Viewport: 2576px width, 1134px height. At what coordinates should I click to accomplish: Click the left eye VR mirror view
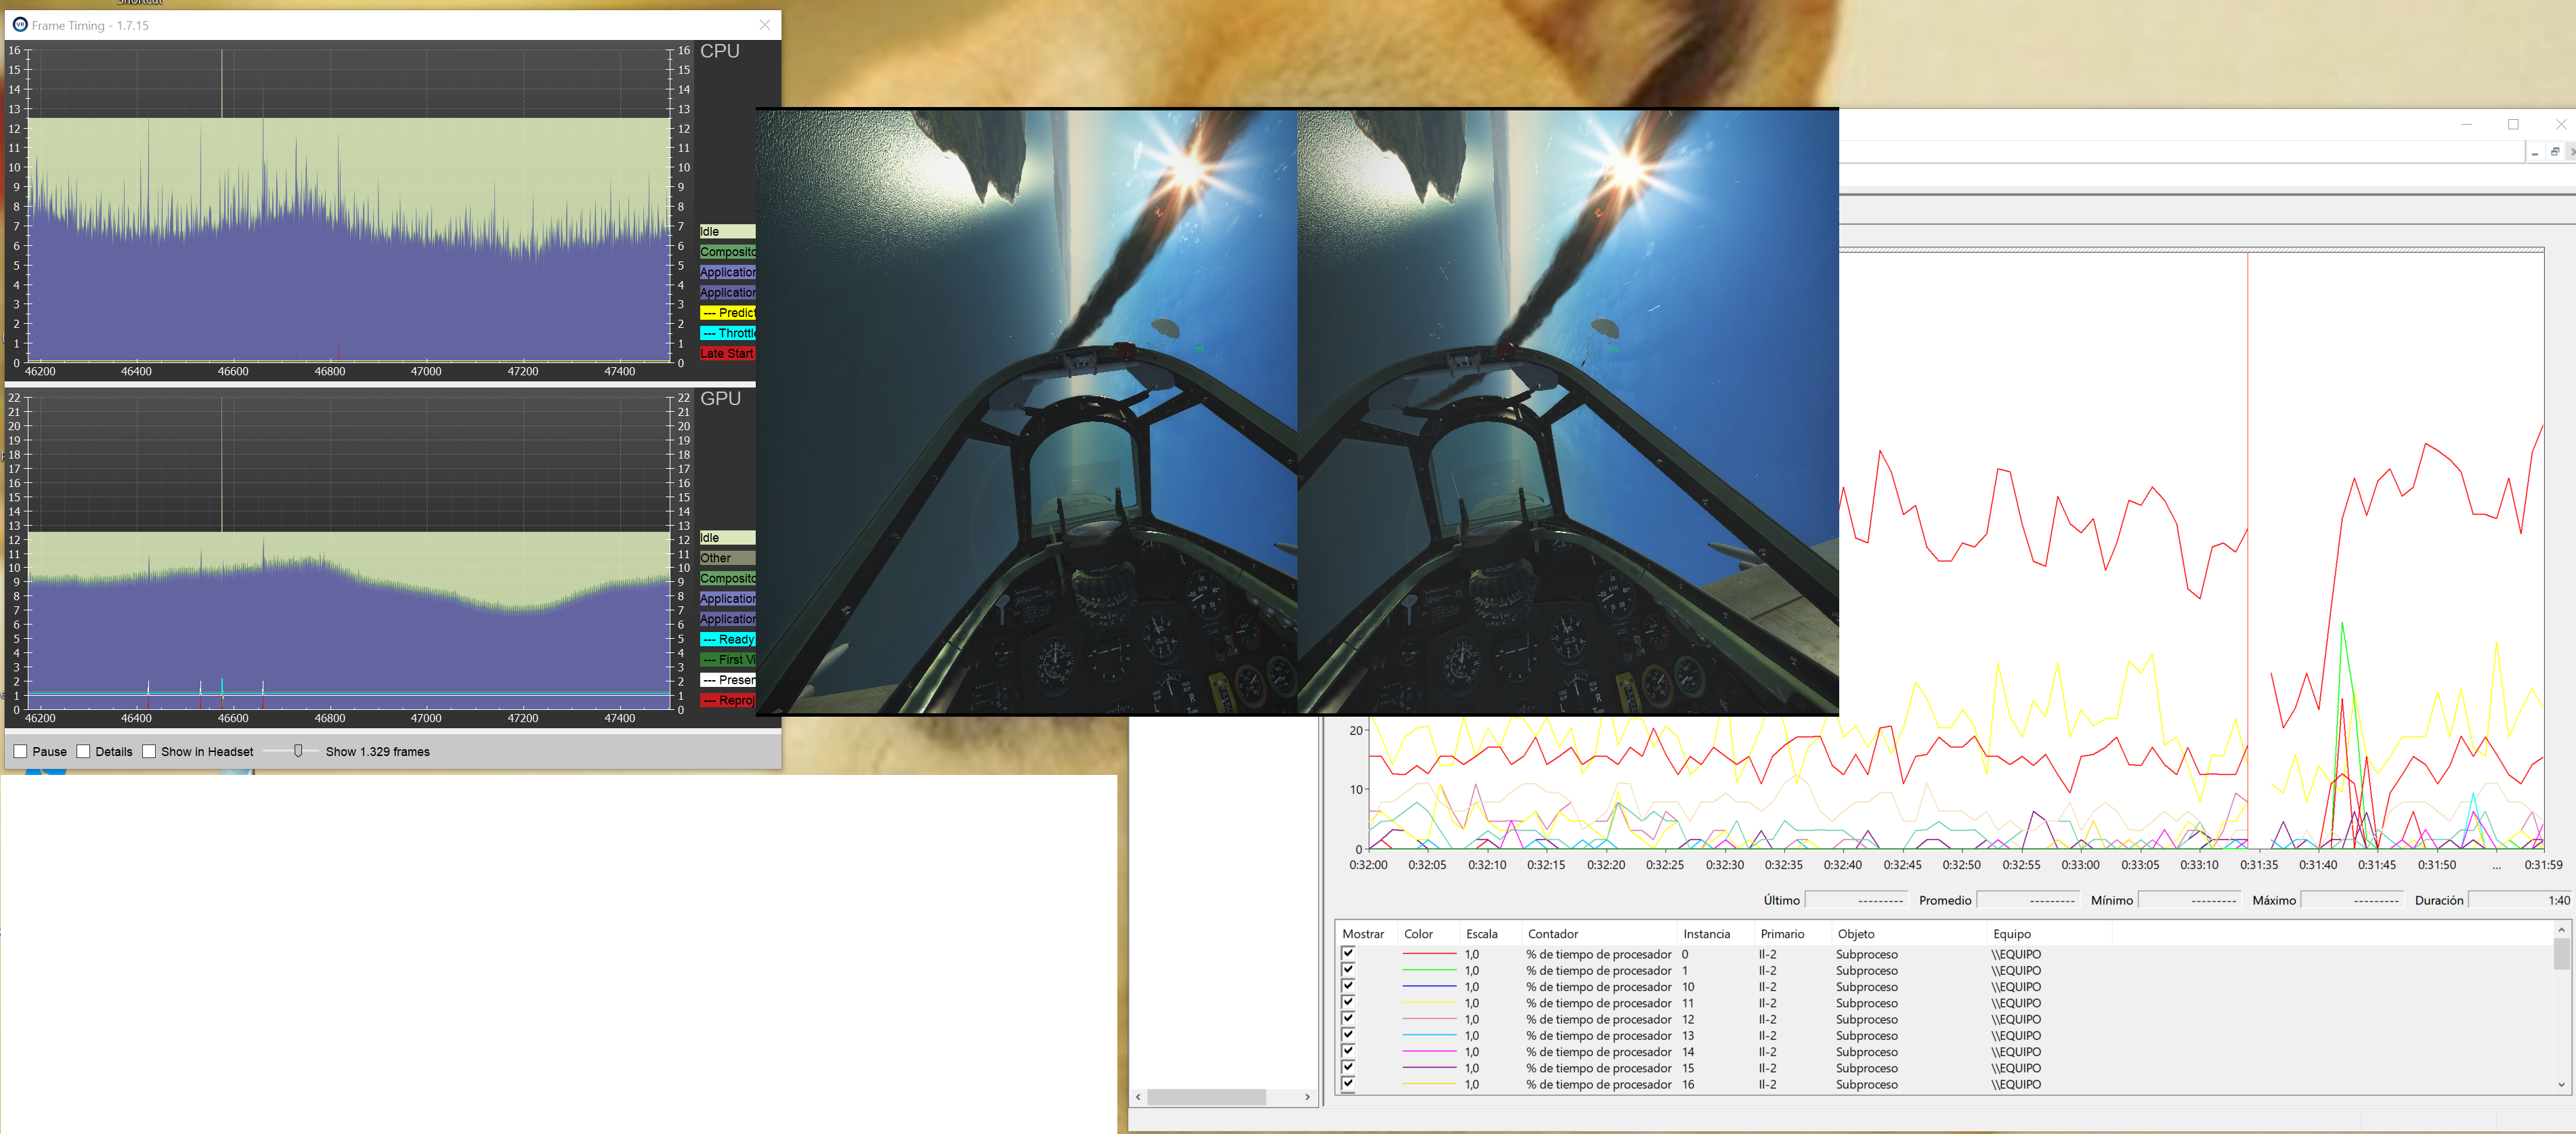[1027, 412]
